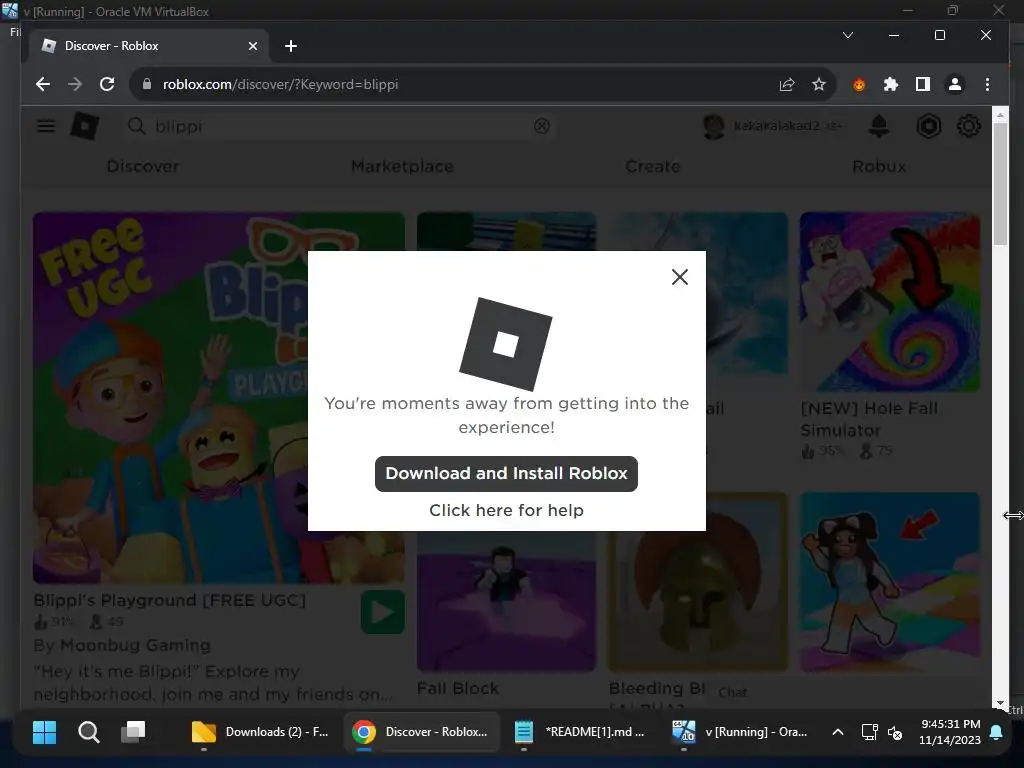The width and height of the screenshot is (1024, 768).
Task: Open Windows taskbar search
Action: click(x=89, y=732)
